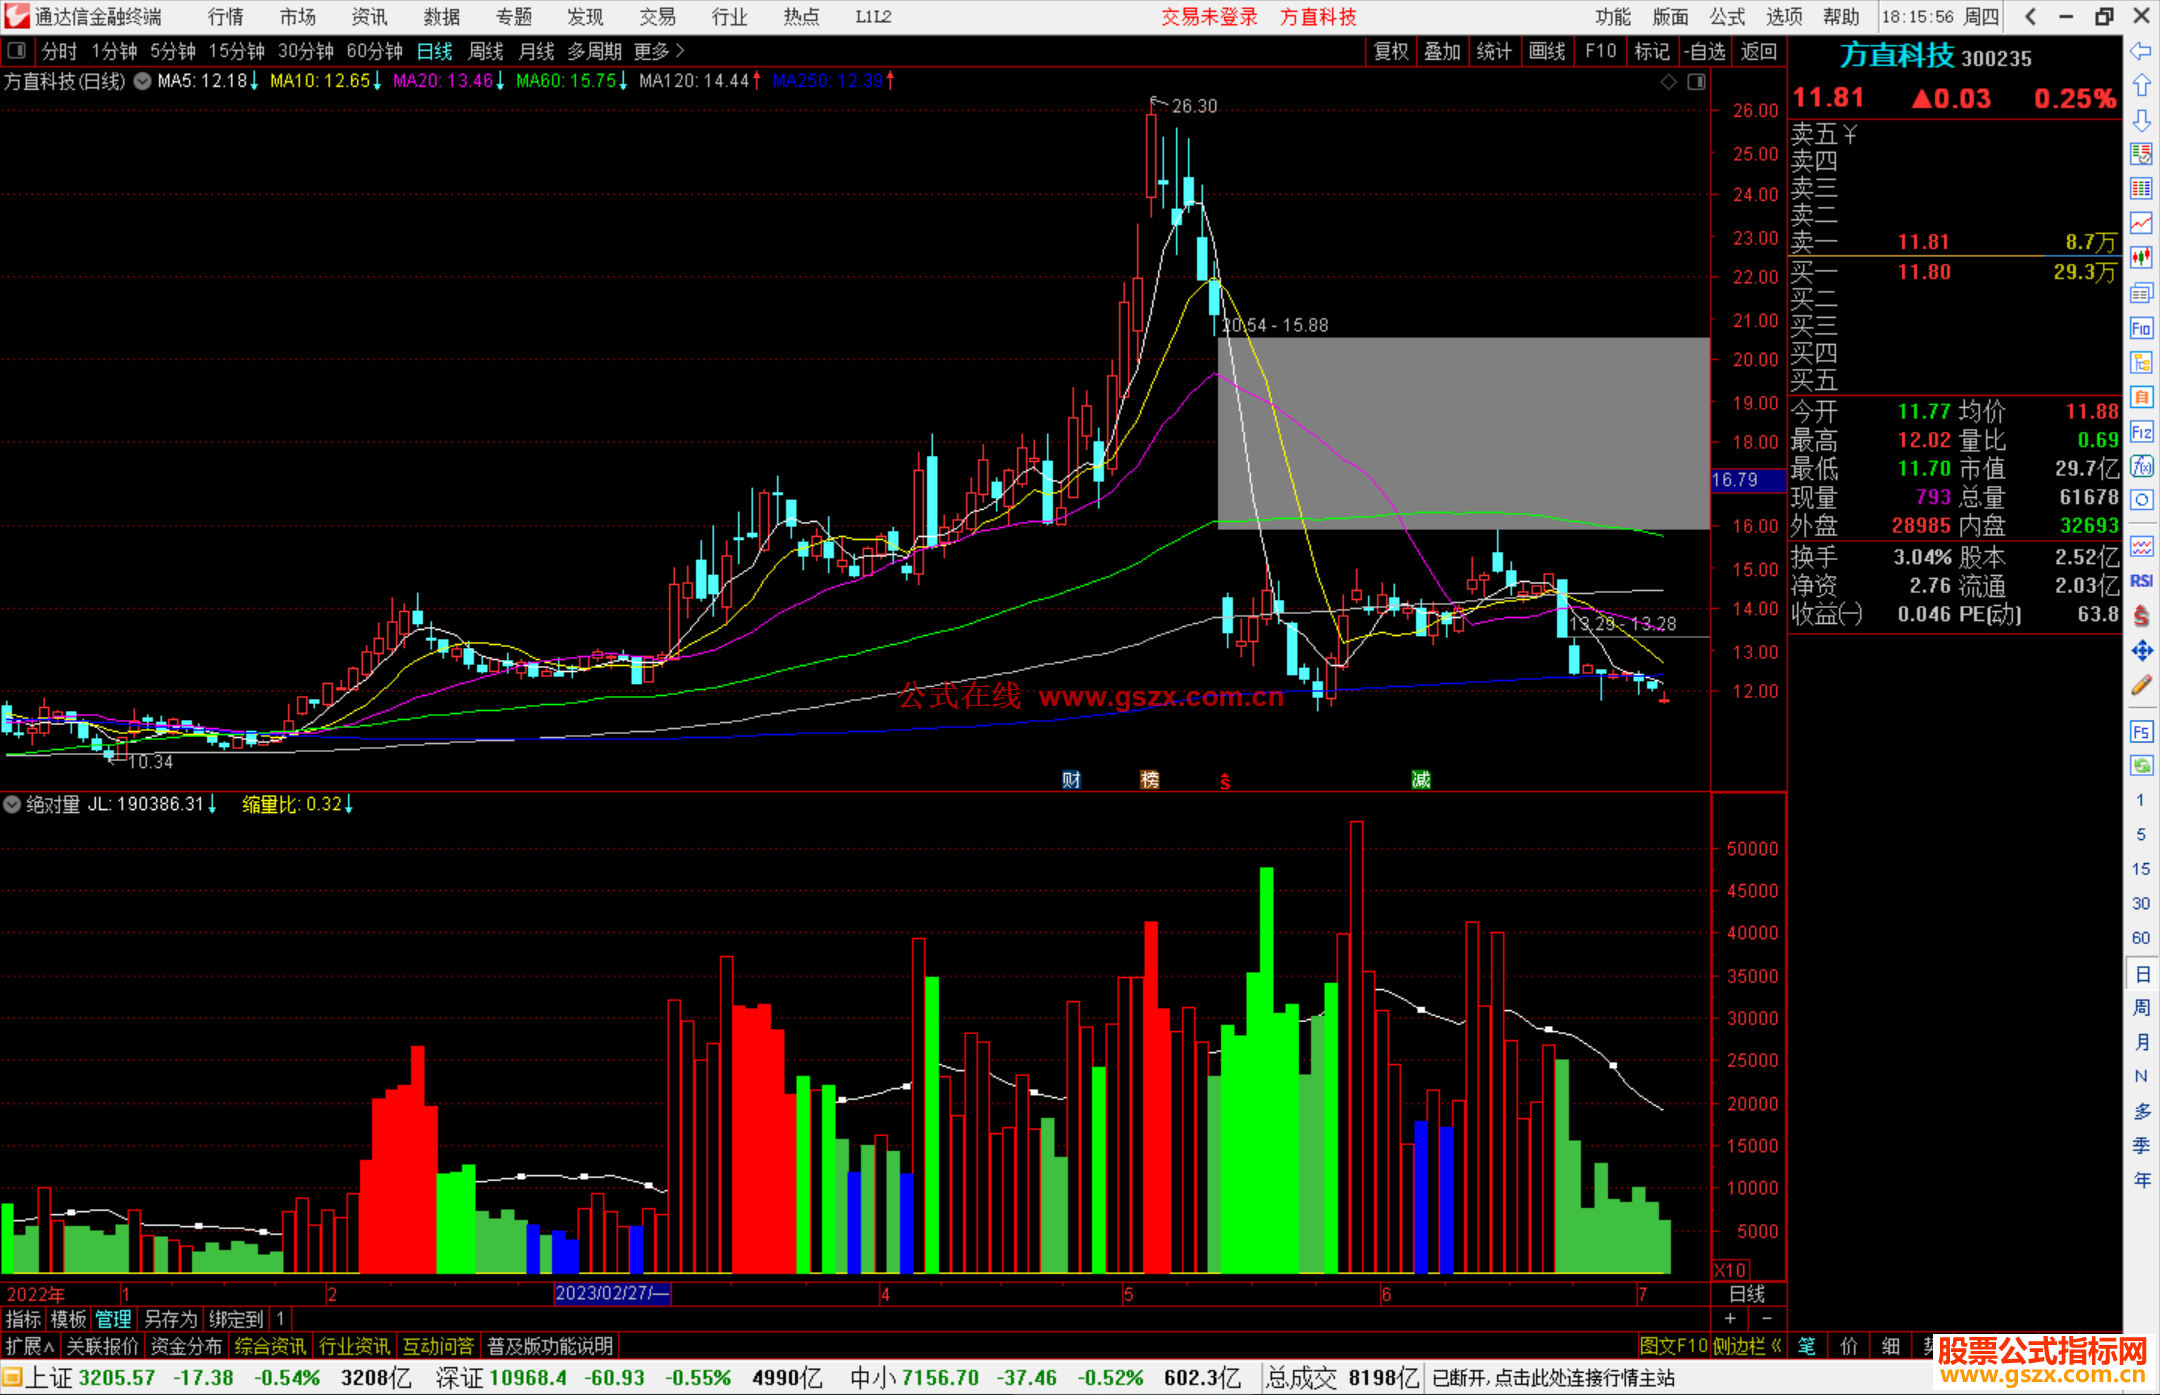Open the 公式 menu
The image size is (2160, 1395).
click(1726, 17)
